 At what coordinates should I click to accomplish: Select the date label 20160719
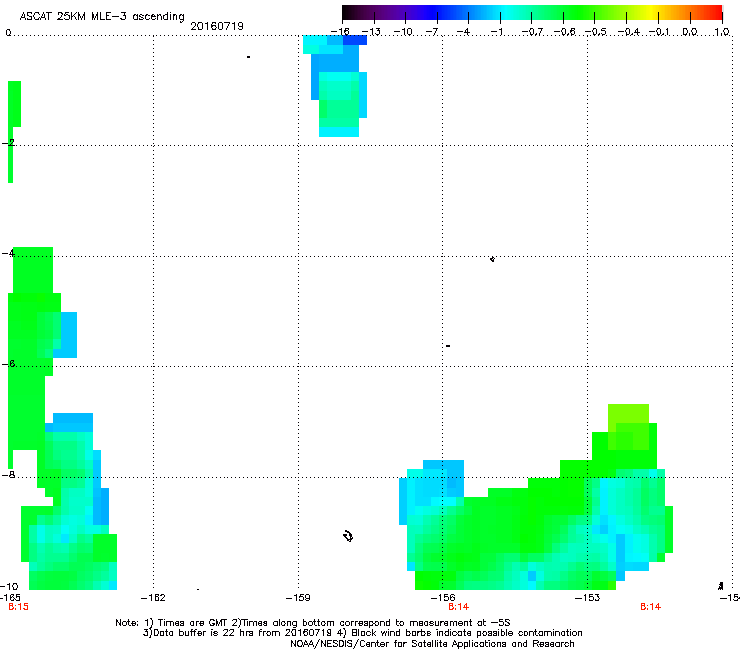coord(217,26)
